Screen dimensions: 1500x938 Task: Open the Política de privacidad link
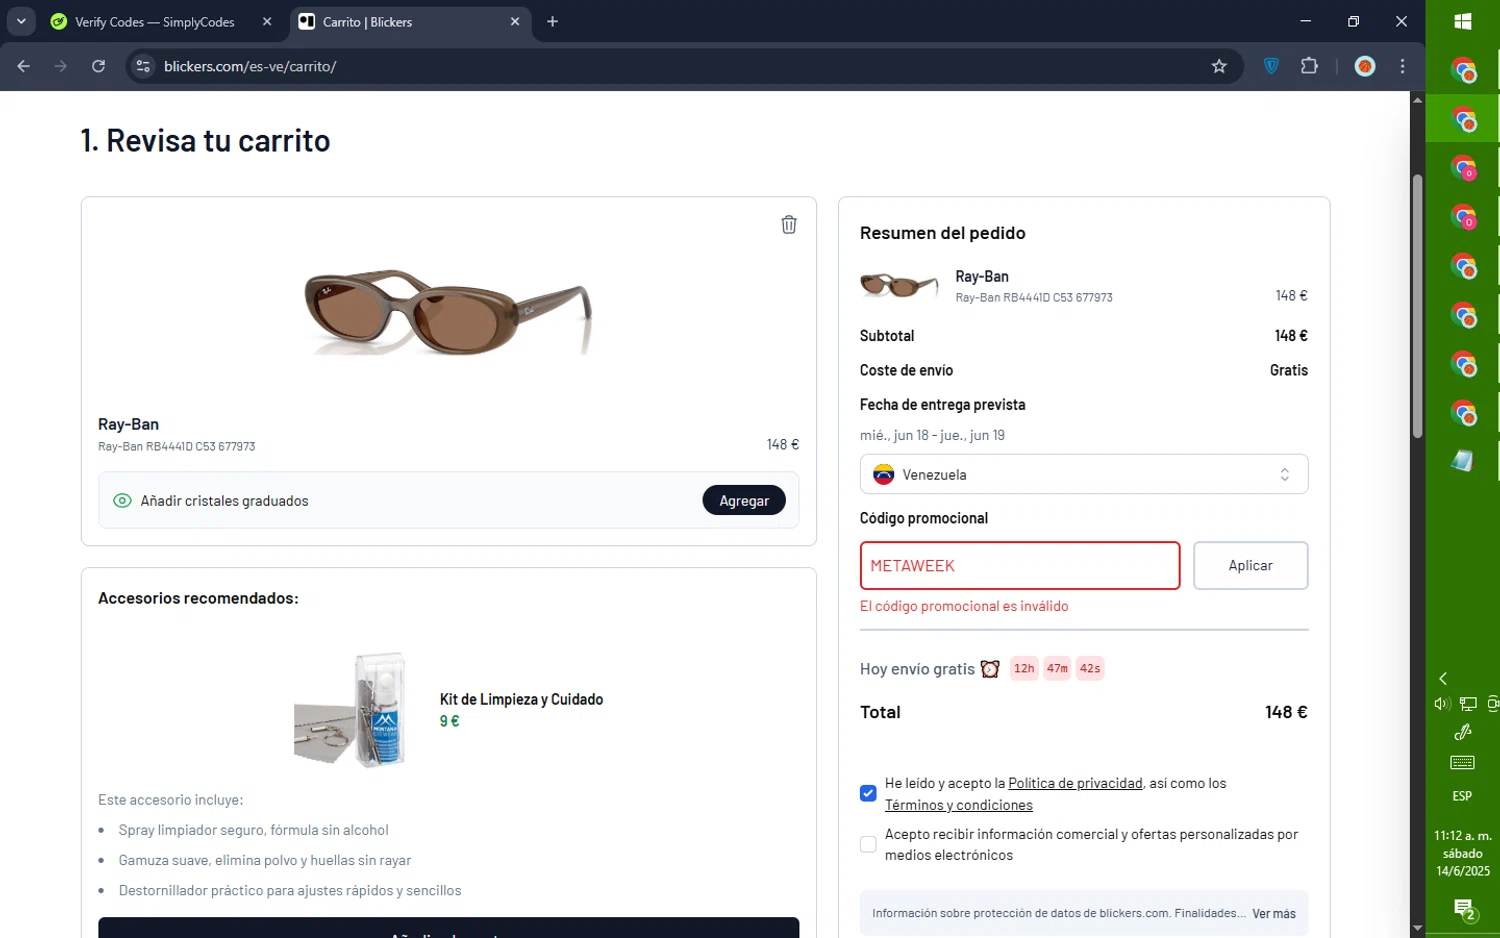(x=1075, y=784)
